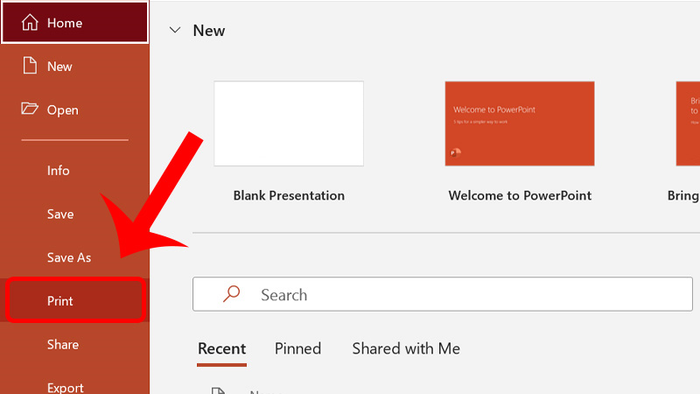Click the file type icon column header

(218, 391)
